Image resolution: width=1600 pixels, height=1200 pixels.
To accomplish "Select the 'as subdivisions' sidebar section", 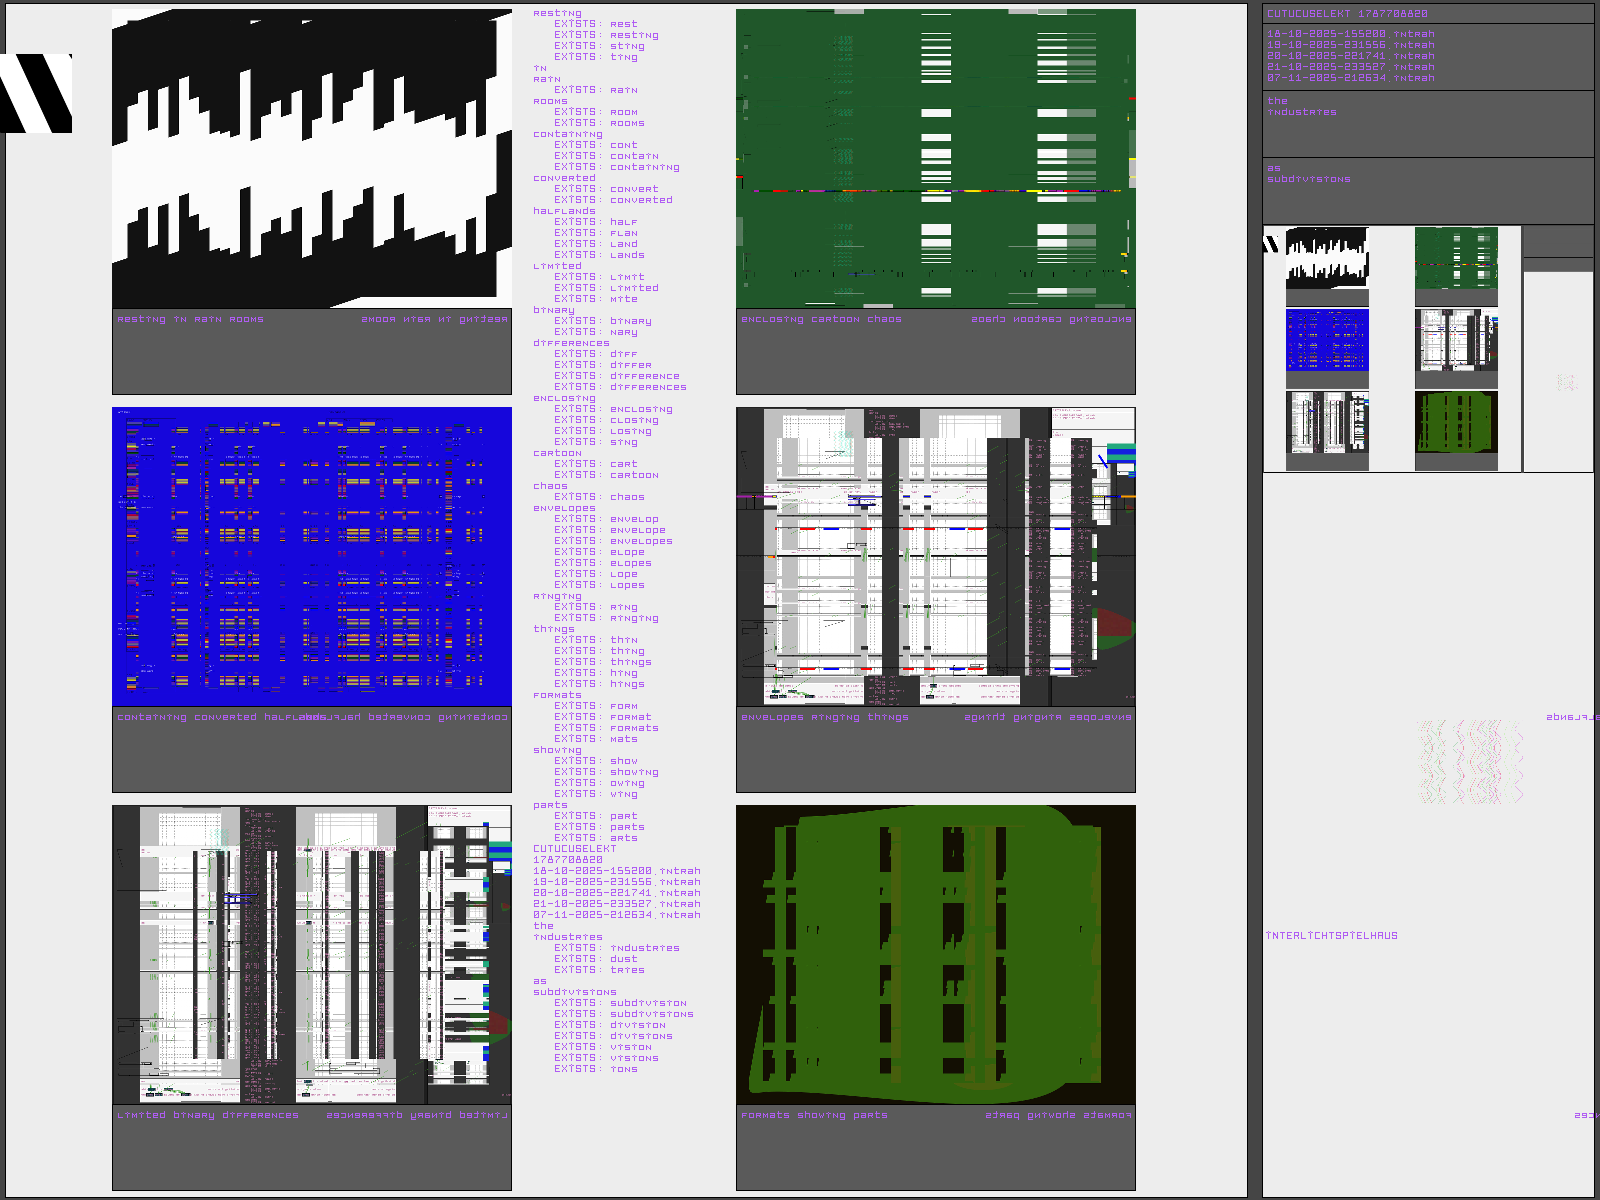I will point(1308,174).
